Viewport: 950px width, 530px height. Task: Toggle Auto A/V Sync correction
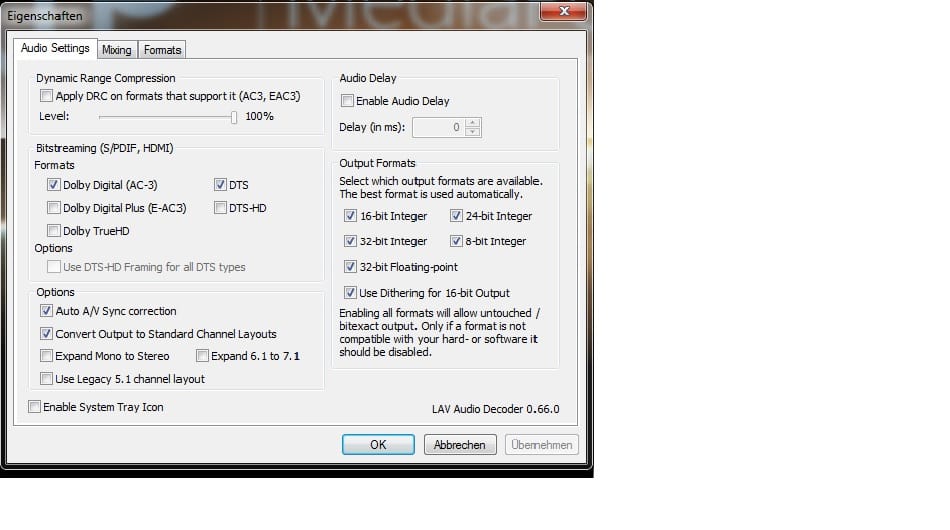point(47,311)
